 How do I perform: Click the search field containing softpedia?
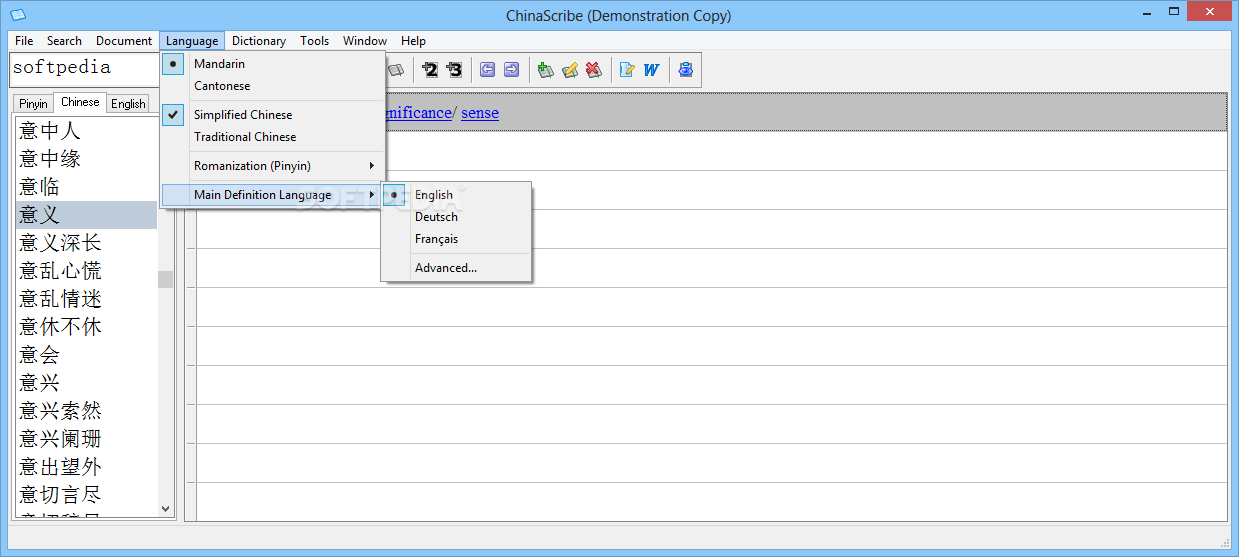(84, 68)
